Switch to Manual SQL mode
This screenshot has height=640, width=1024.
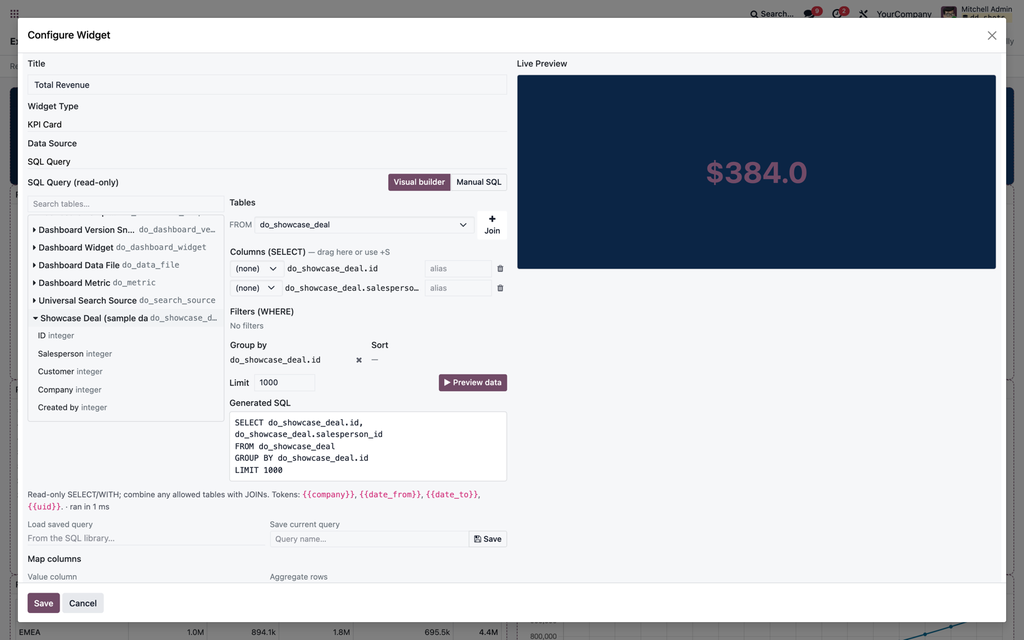coord(479,182)
